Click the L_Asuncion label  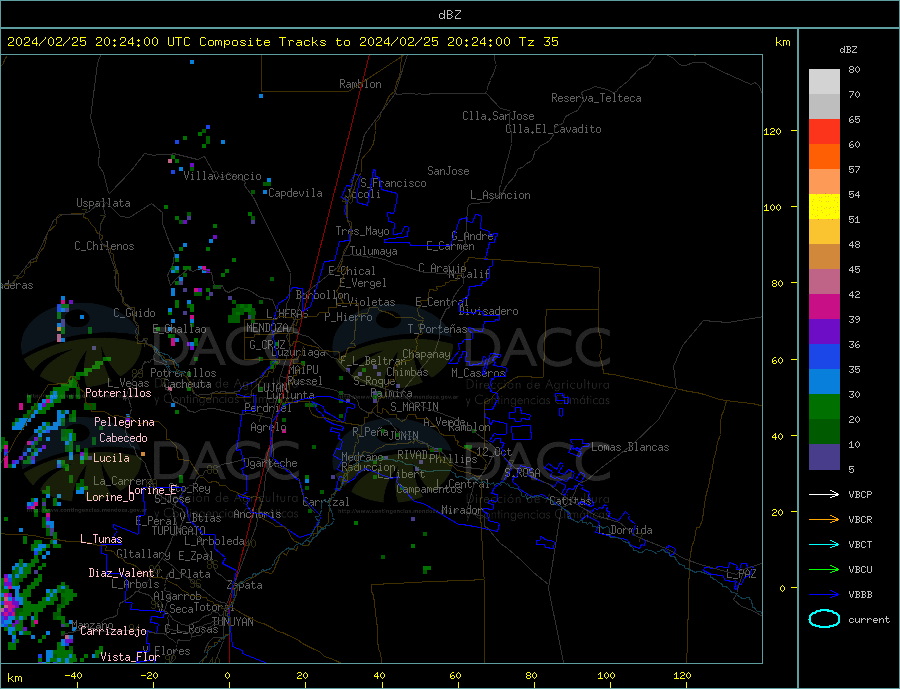(x=500, y=195)
